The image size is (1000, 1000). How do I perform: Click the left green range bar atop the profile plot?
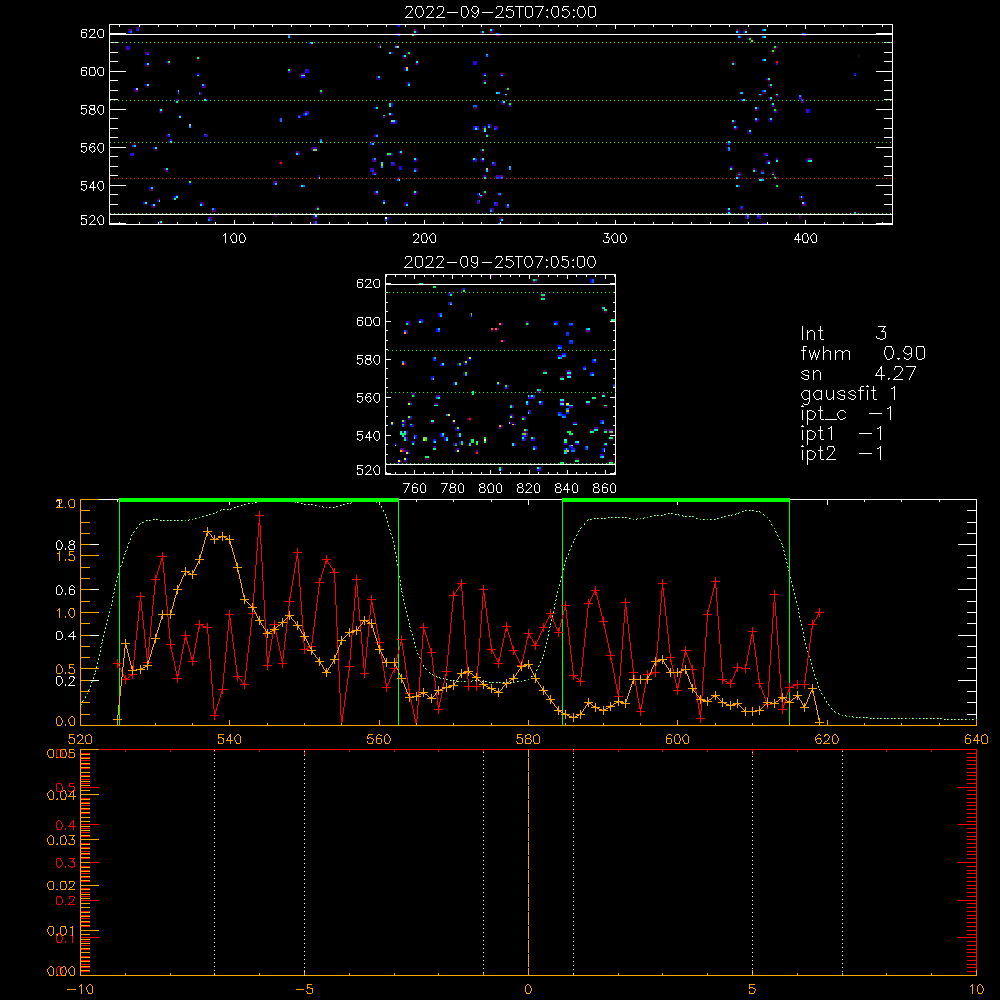[x=259, y=500]
